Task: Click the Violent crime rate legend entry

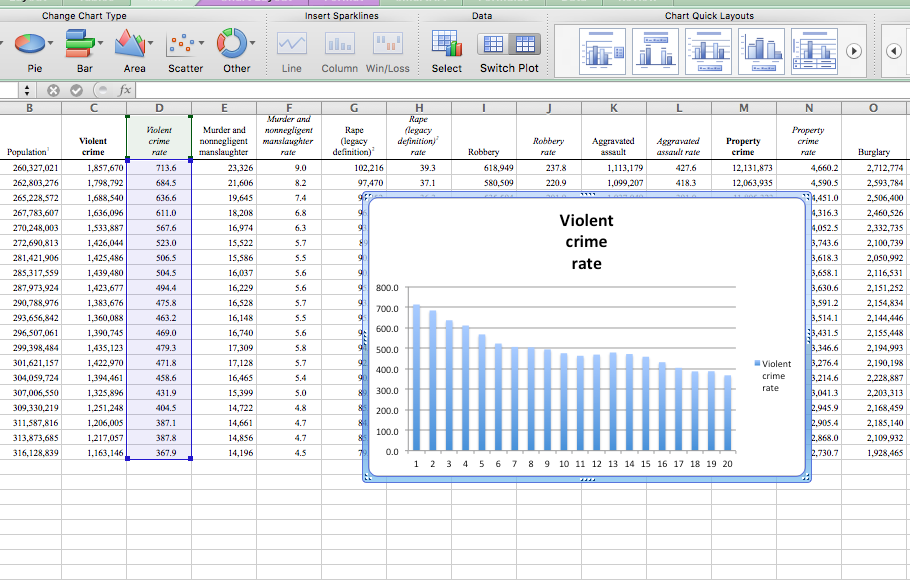Action: pyautogui.click(x=773, y=376)
